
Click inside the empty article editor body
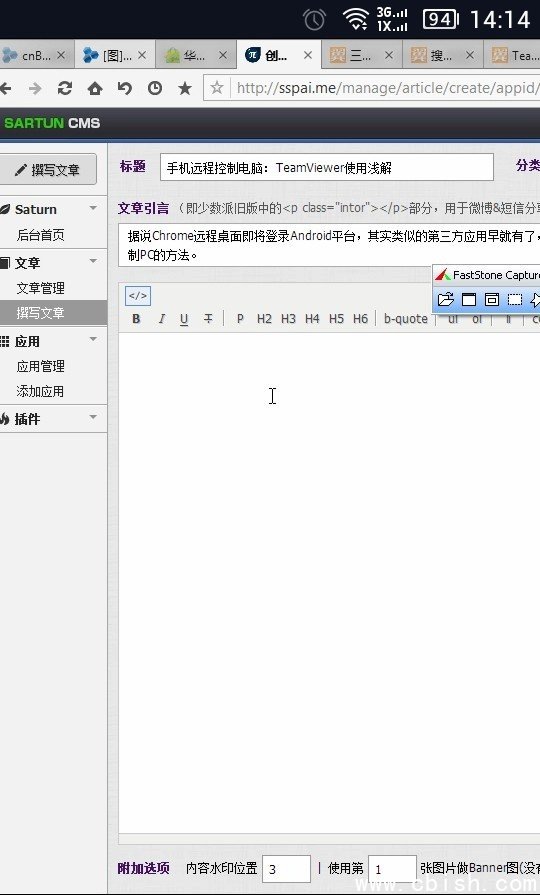tap(329, 582)
